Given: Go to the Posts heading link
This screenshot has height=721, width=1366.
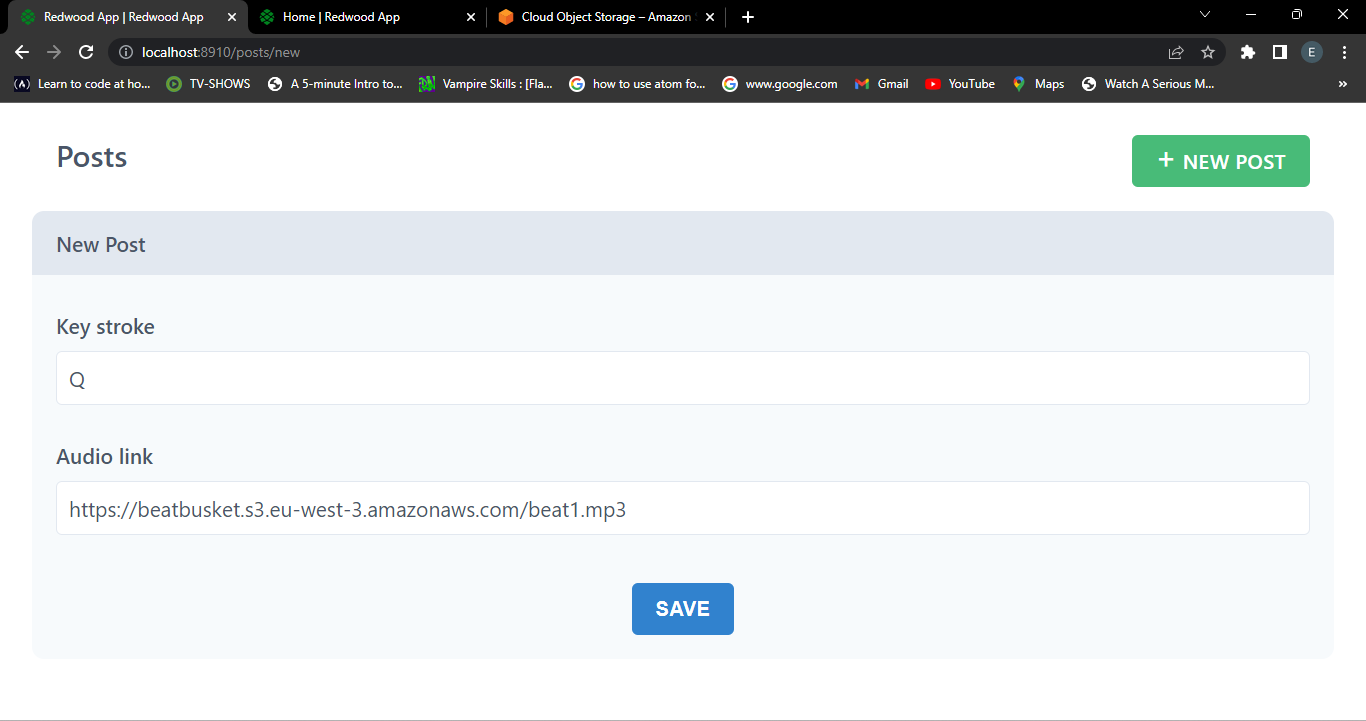Looking at the screenshot, I should click(x=92, y=157).
